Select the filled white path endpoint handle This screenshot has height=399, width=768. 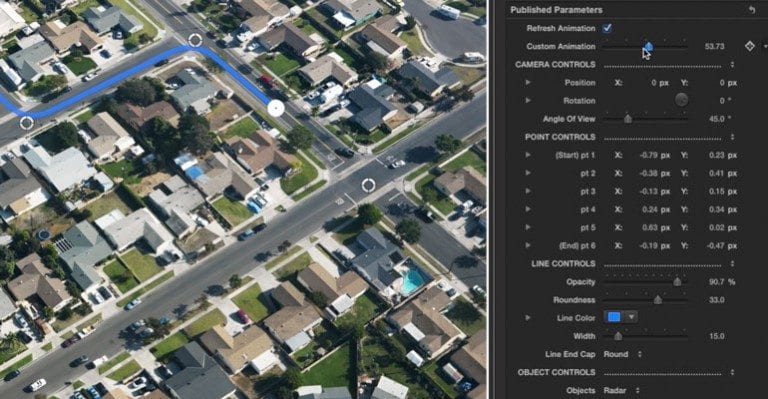coord(276,108)
